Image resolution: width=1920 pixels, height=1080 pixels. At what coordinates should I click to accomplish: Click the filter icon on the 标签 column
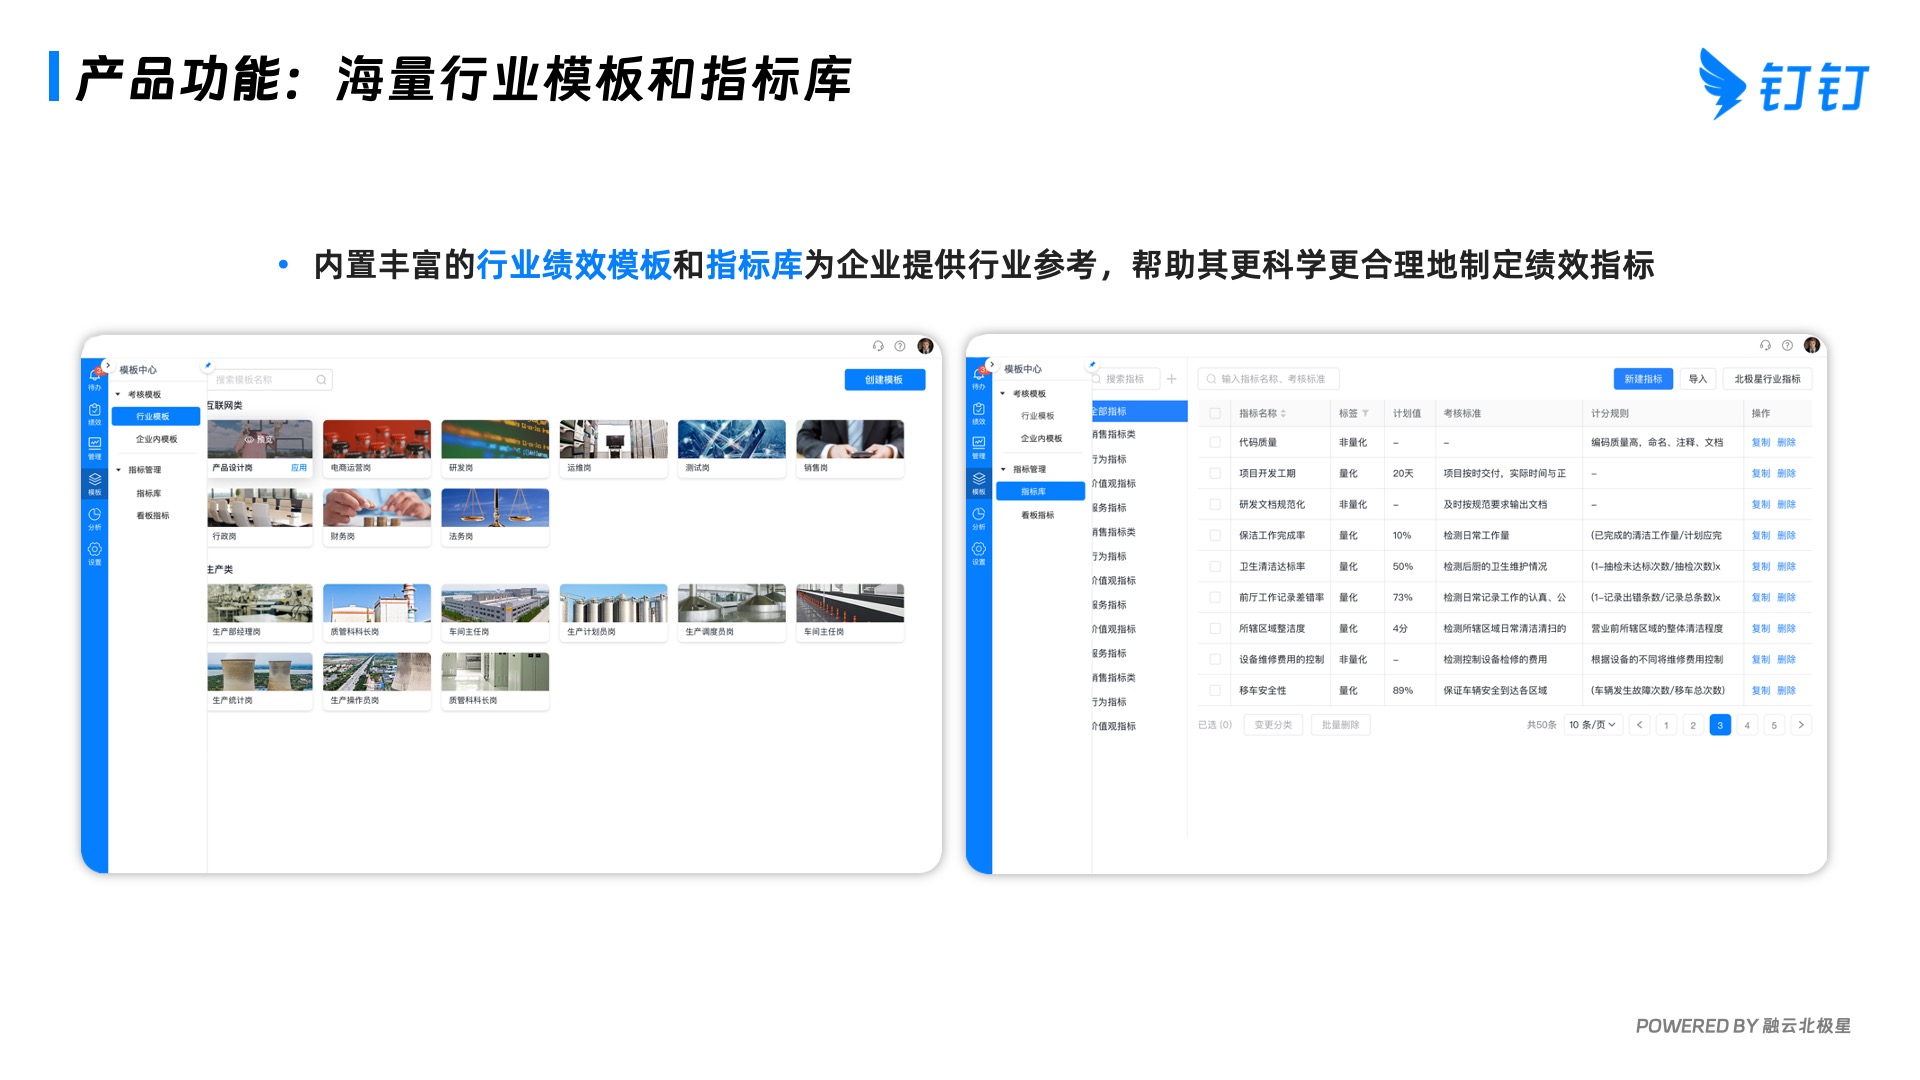point(1365,413)
